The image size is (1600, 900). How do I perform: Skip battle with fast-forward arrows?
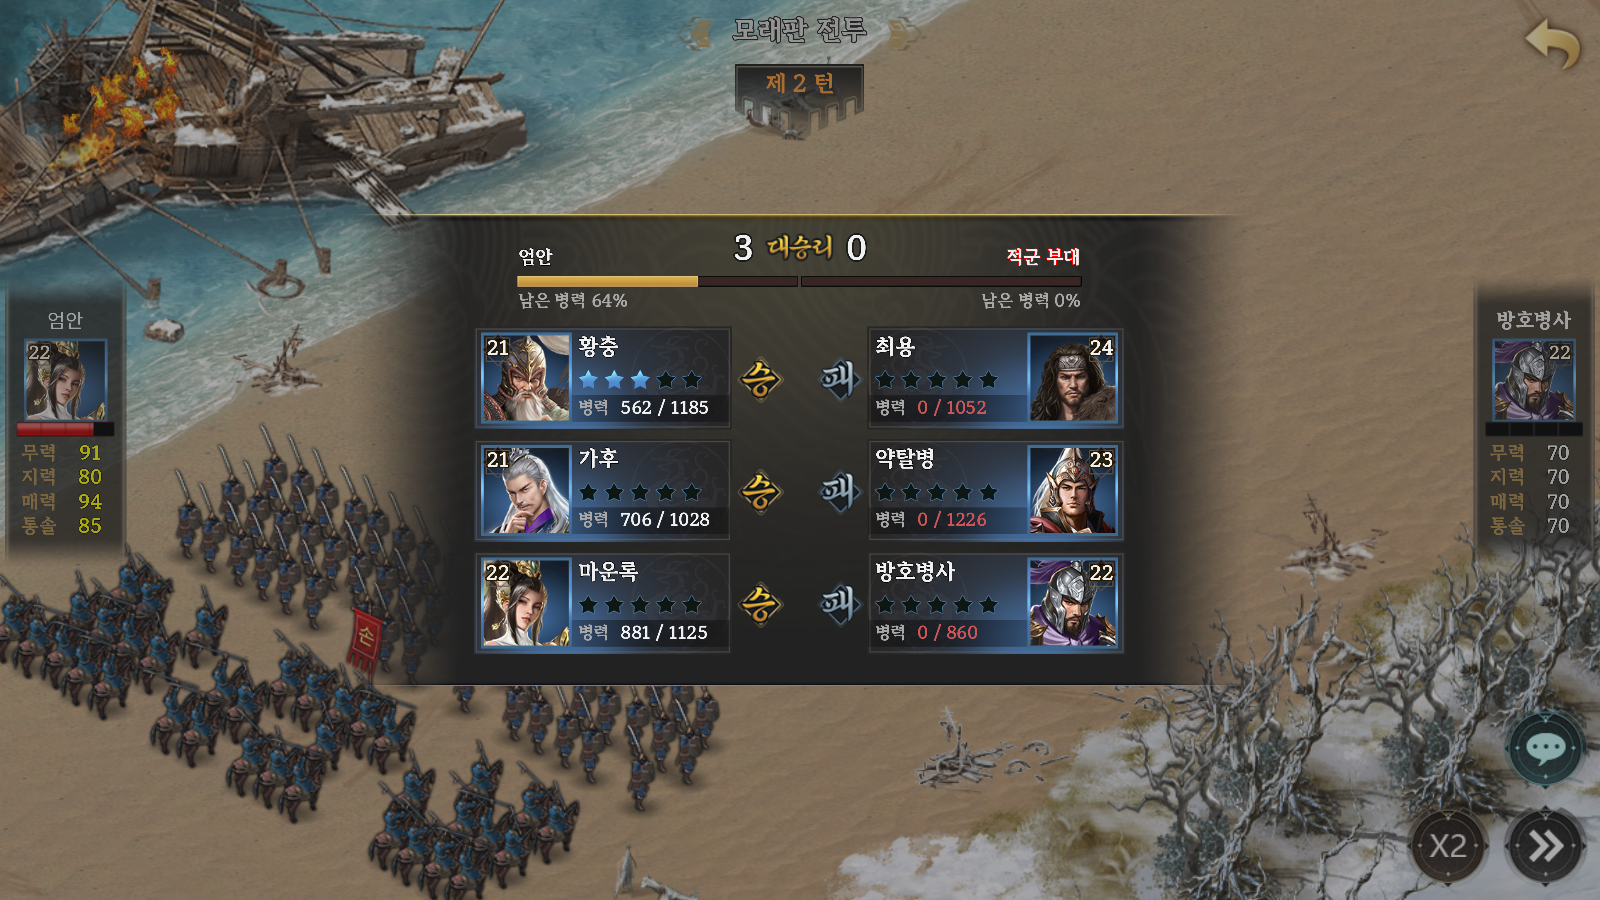coord(1545,846)
